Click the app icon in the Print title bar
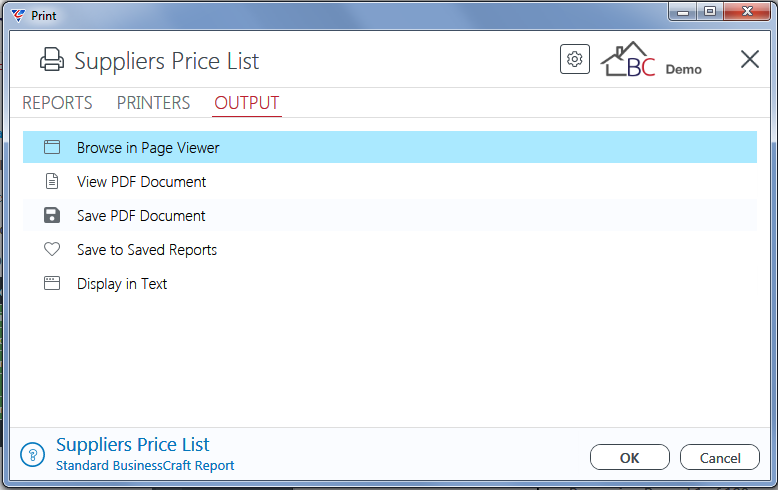Viewport: 778px width, 490px height. click(18, 15)
